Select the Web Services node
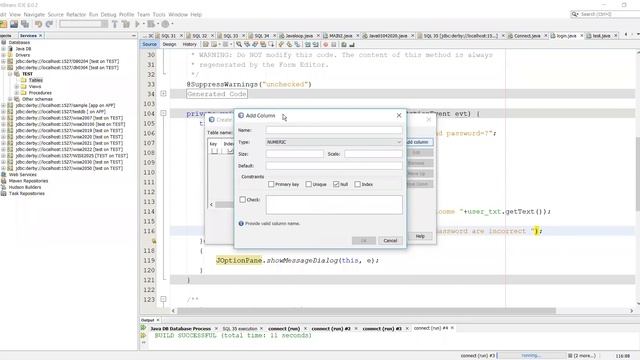 tap(22, 175)
